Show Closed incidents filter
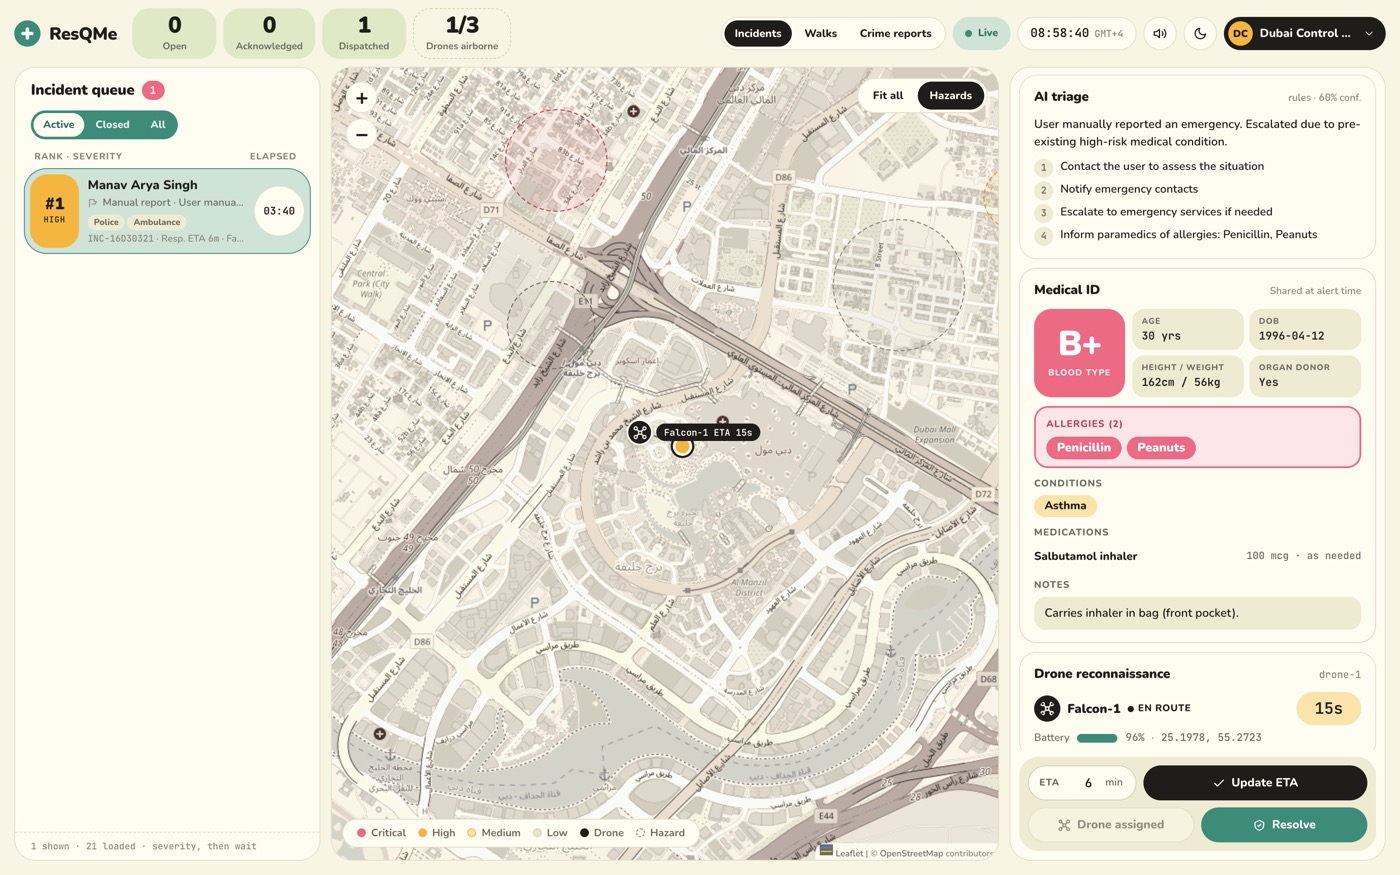1400x875 pixels. 112,125
